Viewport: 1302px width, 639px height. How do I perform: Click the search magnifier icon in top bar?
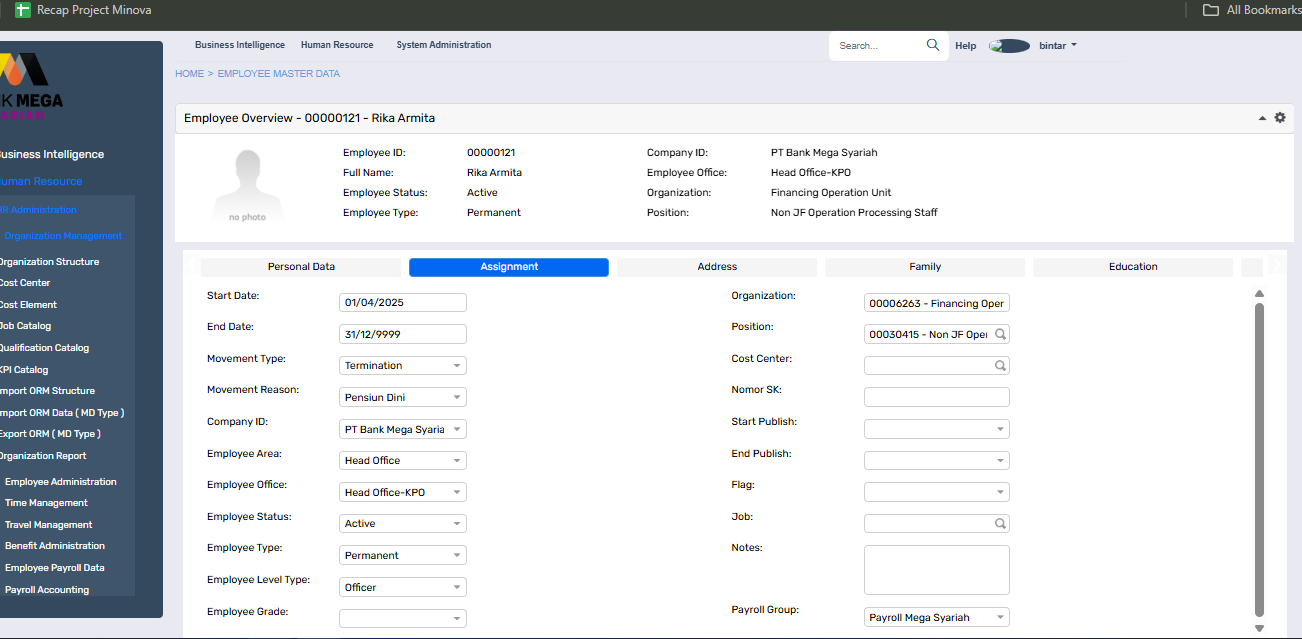point(933,45)
